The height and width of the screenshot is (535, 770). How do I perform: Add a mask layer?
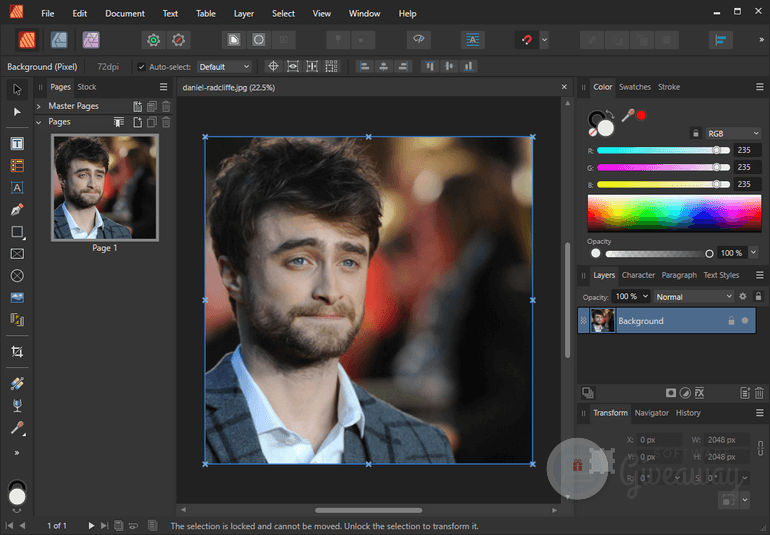[671, 393]
